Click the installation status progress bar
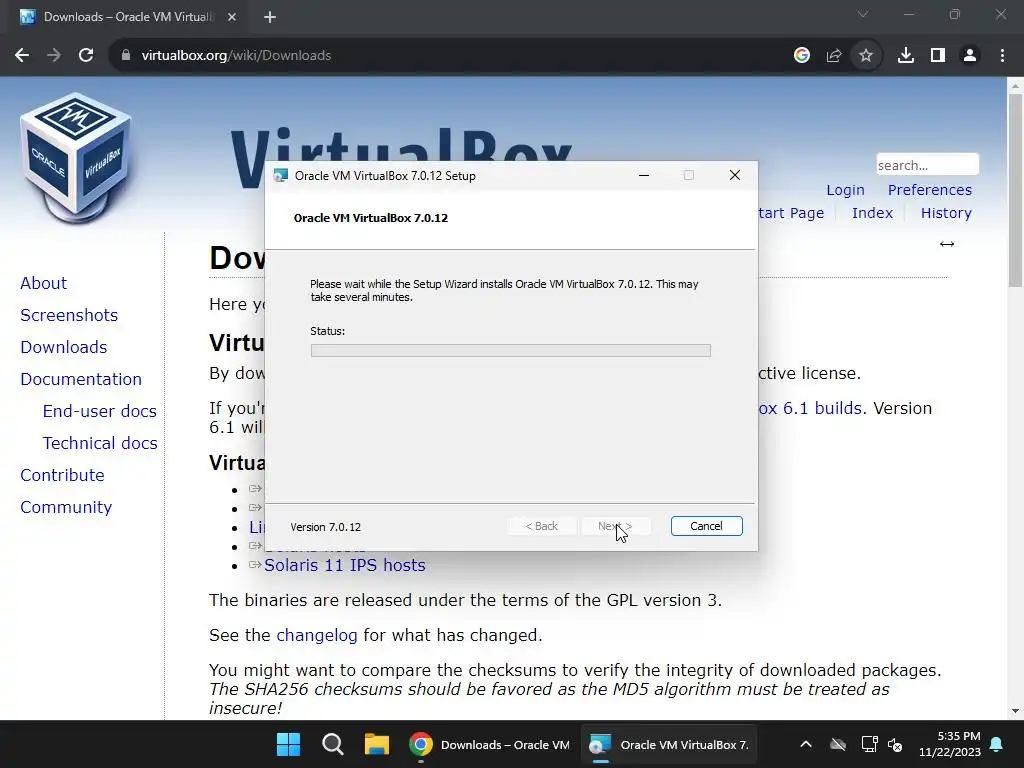Viewport: 1024px width, 768px height. pyautogui.click(x=511, y=351)
